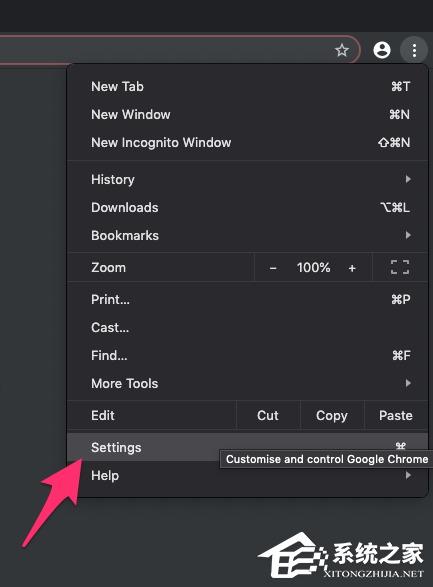Choose Print... from the menu
This screenshot has width=433, height=587.
pos(247,299)
